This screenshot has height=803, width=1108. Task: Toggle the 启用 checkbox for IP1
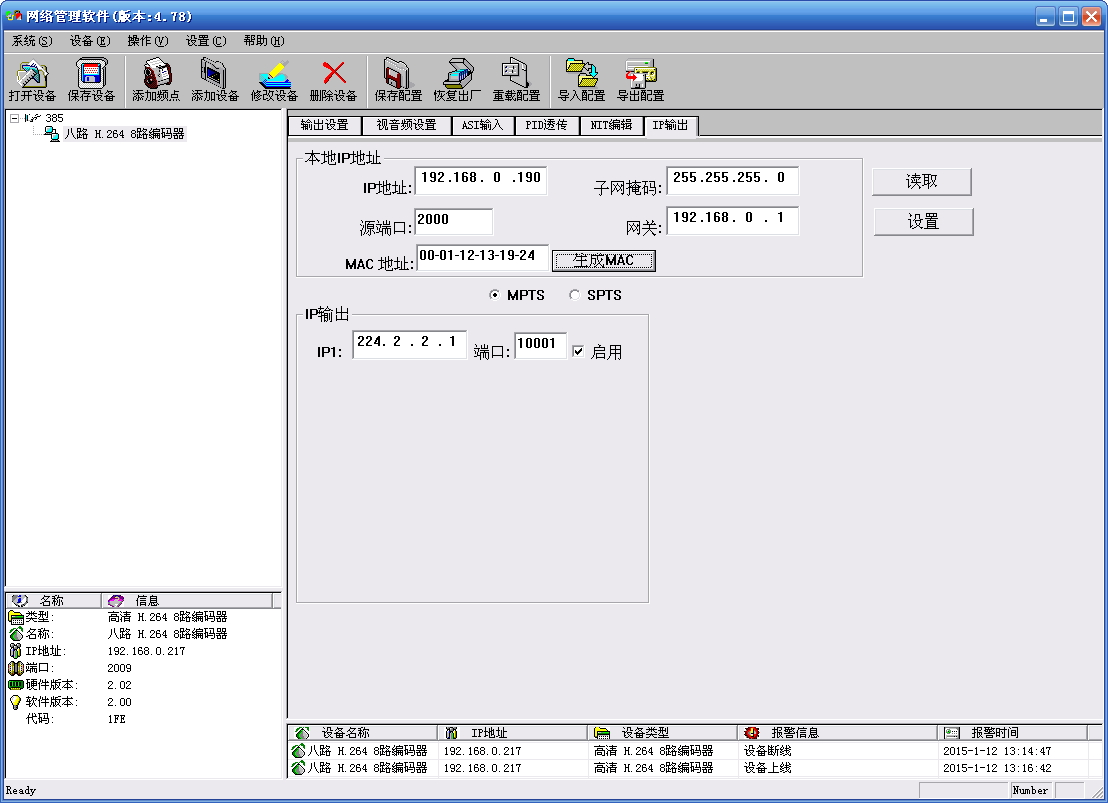pos(578,352)
